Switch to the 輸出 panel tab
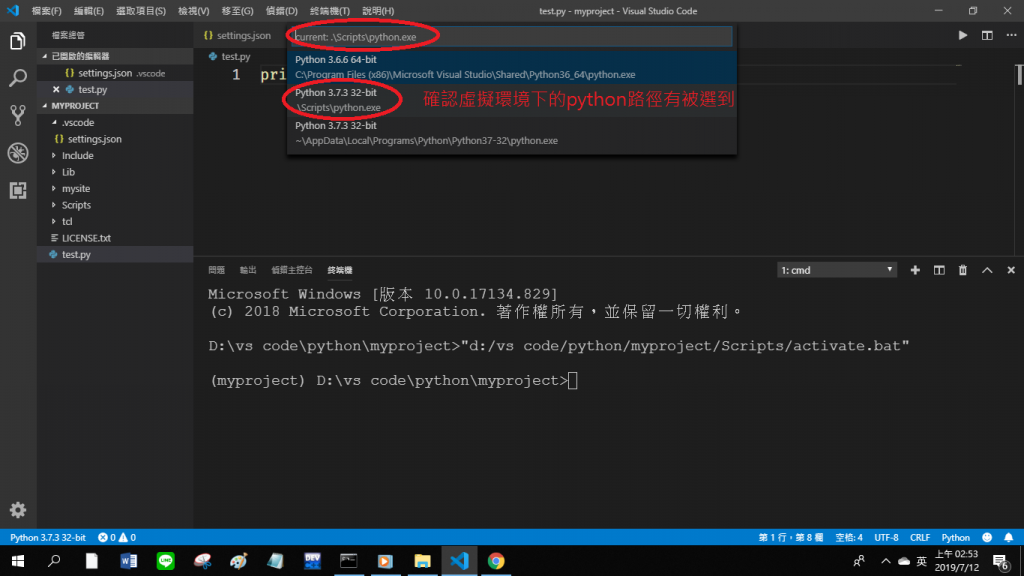 point(248,270)
